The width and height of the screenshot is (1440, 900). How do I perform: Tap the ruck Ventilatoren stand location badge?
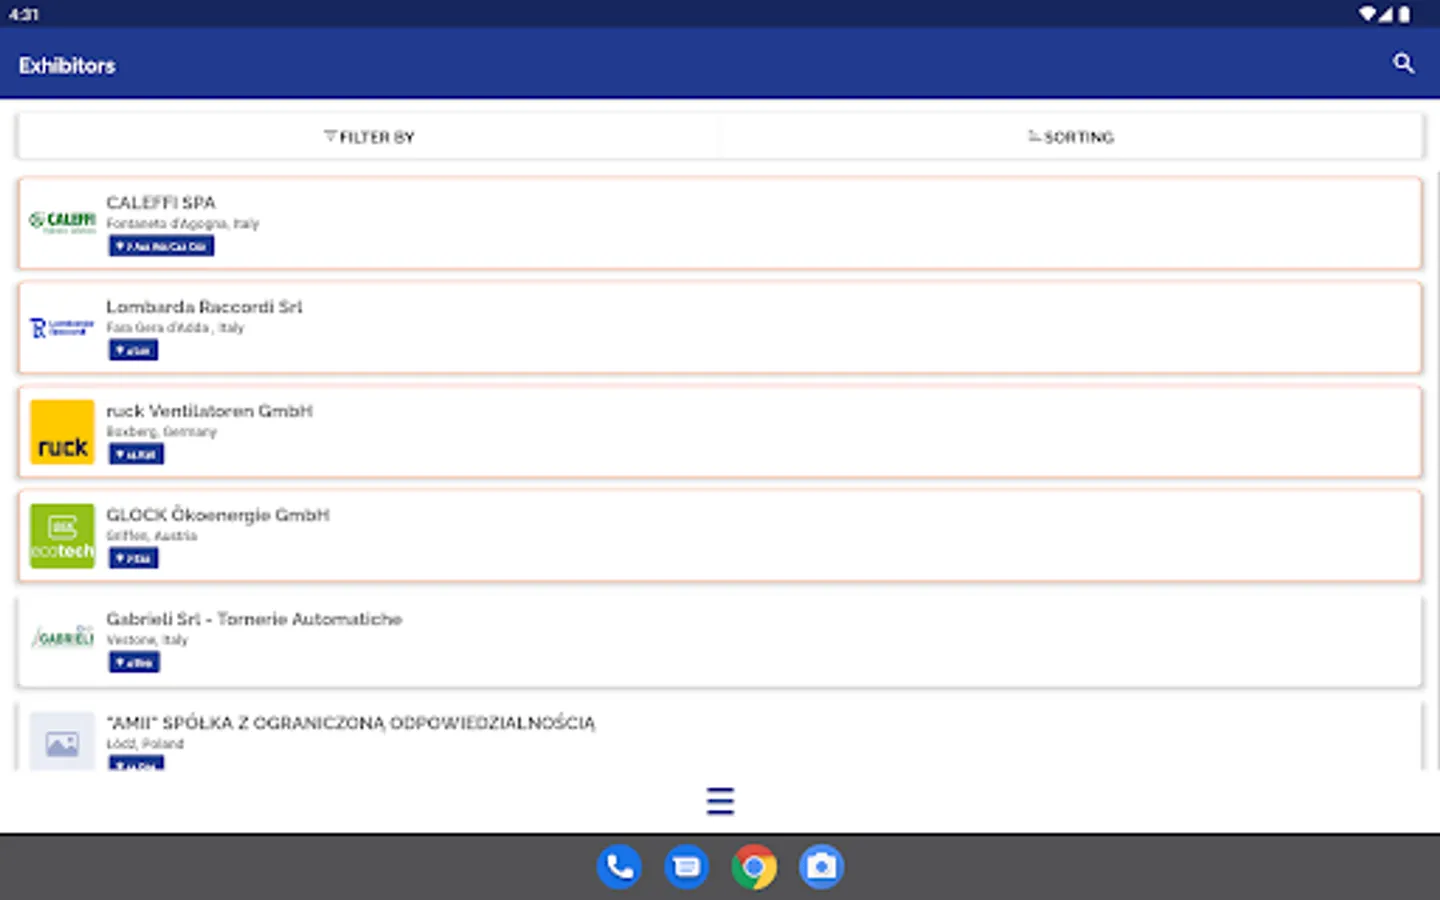click(x=136, y=454)
